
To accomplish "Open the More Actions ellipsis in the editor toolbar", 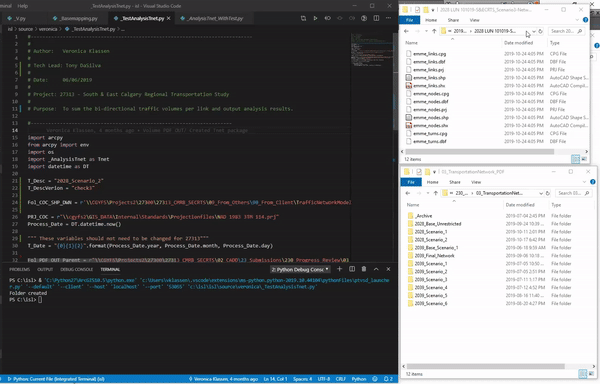I will coord(388,18).
